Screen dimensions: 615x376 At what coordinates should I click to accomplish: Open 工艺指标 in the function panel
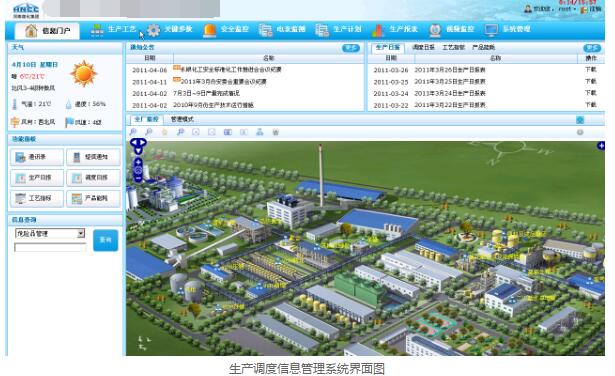pyautogui.click(x=37, y=198)
